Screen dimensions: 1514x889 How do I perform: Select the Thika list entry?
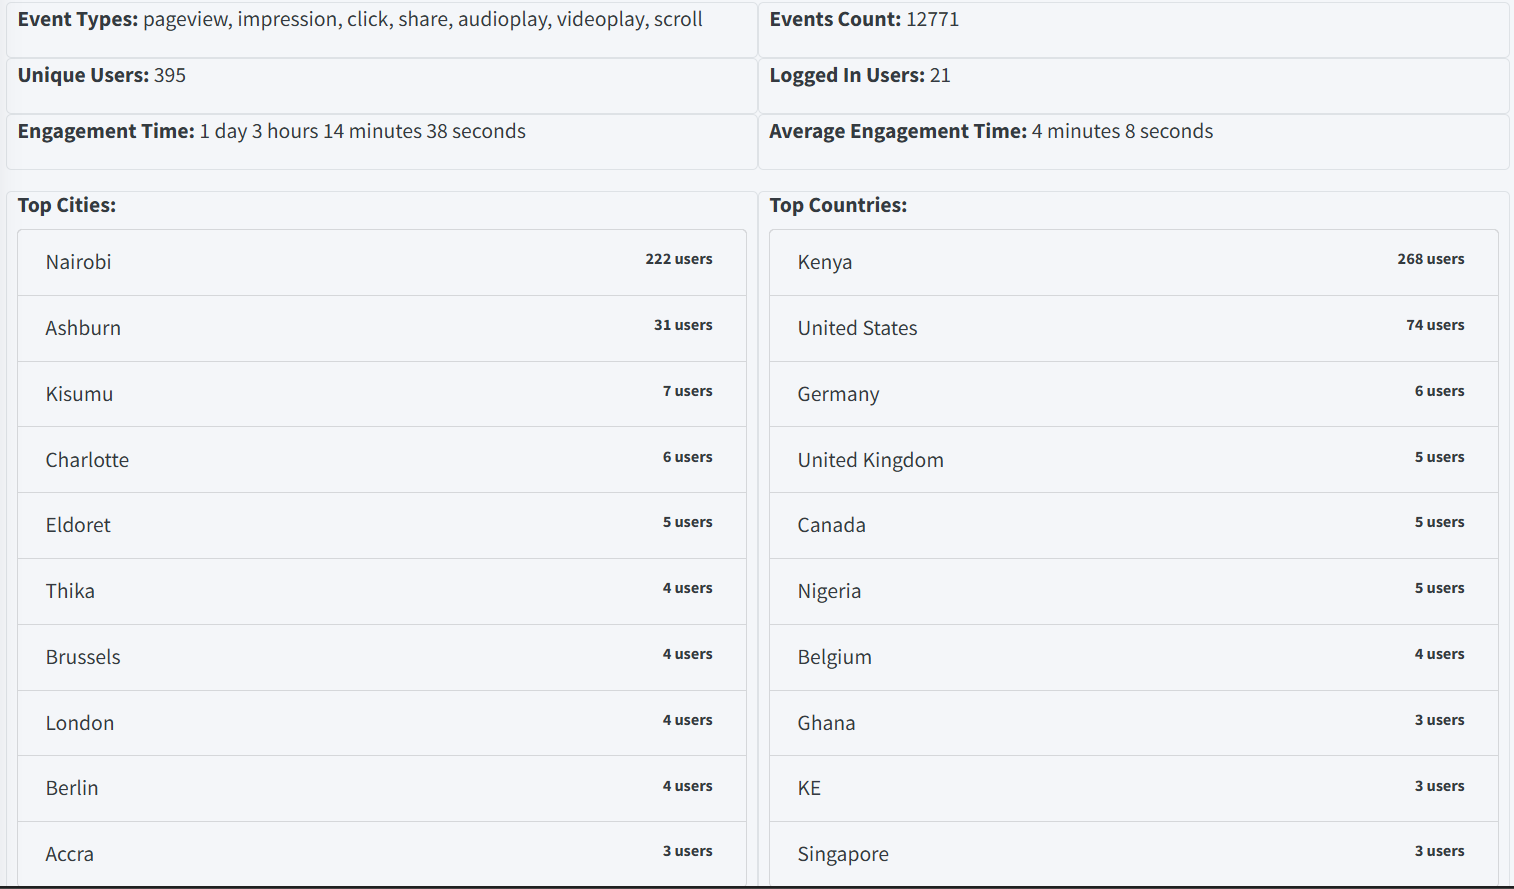pos(381,591)
